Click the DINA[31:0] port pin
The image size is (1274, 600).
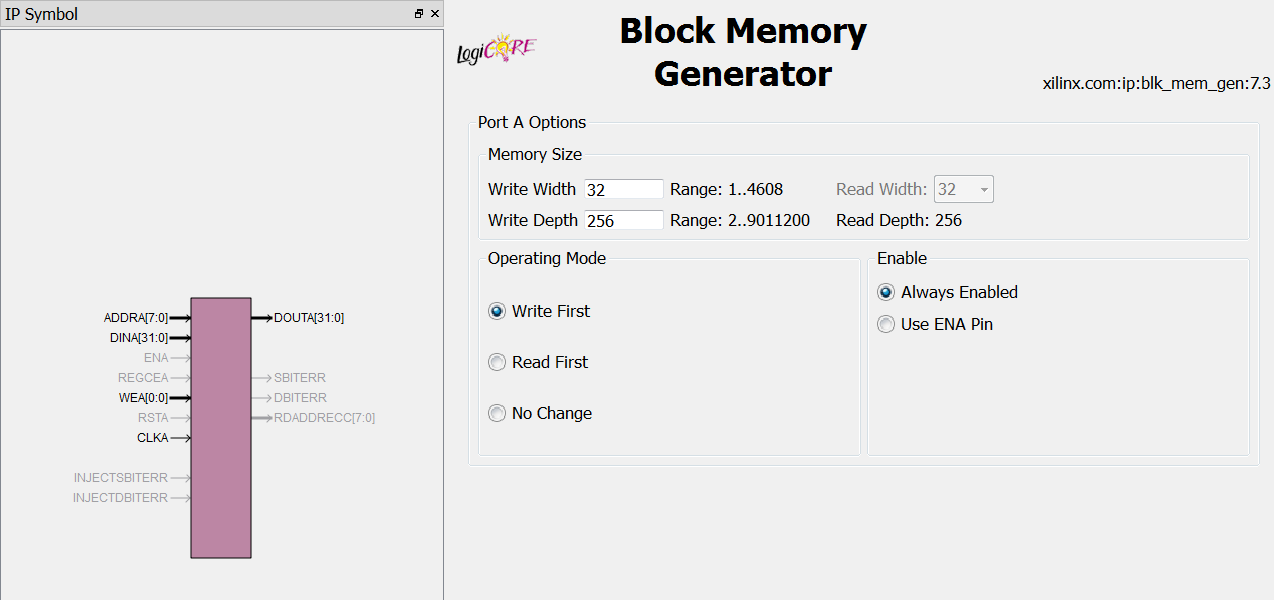pyautogui.click(x=150, y=338)
